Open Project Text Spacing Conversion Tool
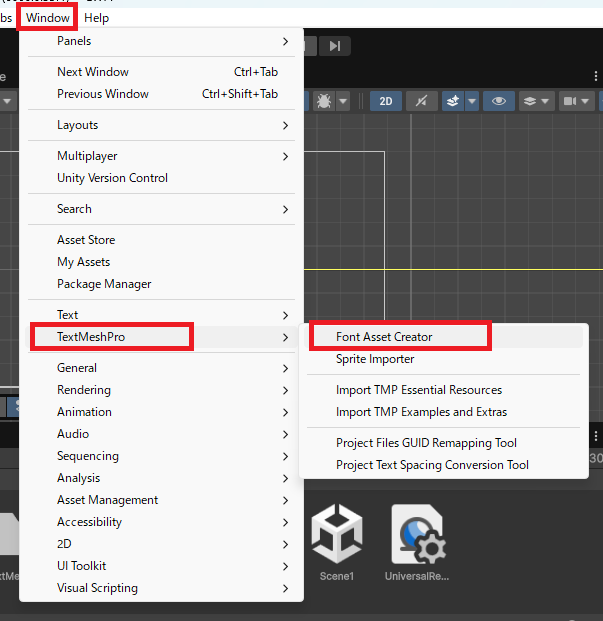The image size is (603, 621). [443, 465]
